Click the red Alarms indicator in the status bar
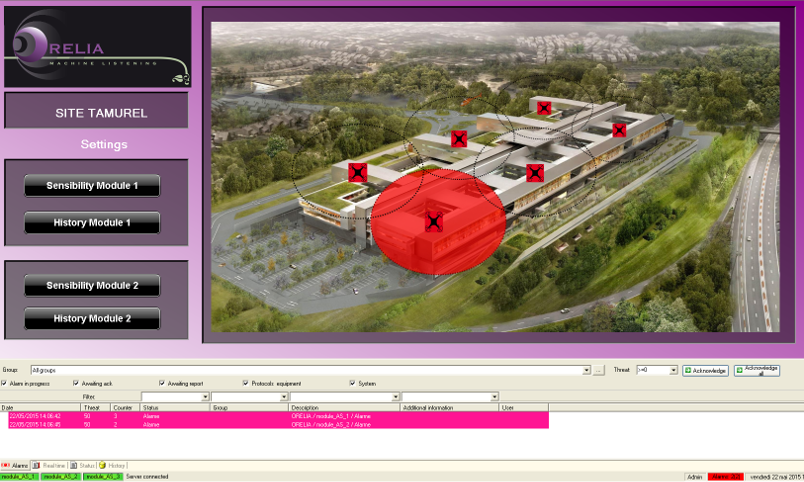804x482 pixels. point(726,477)
